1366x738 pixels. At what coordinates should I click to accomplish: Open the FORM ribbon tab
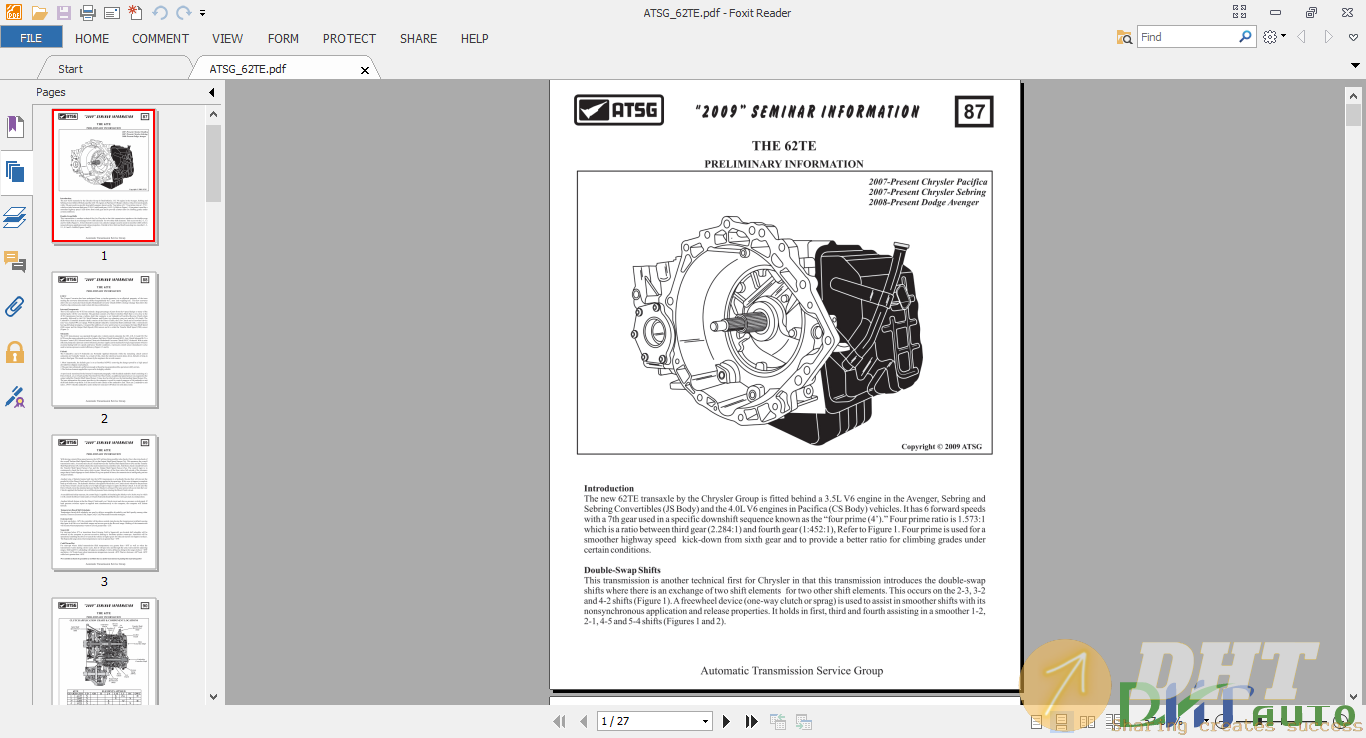pyautogui.click(x=283, y=38)
